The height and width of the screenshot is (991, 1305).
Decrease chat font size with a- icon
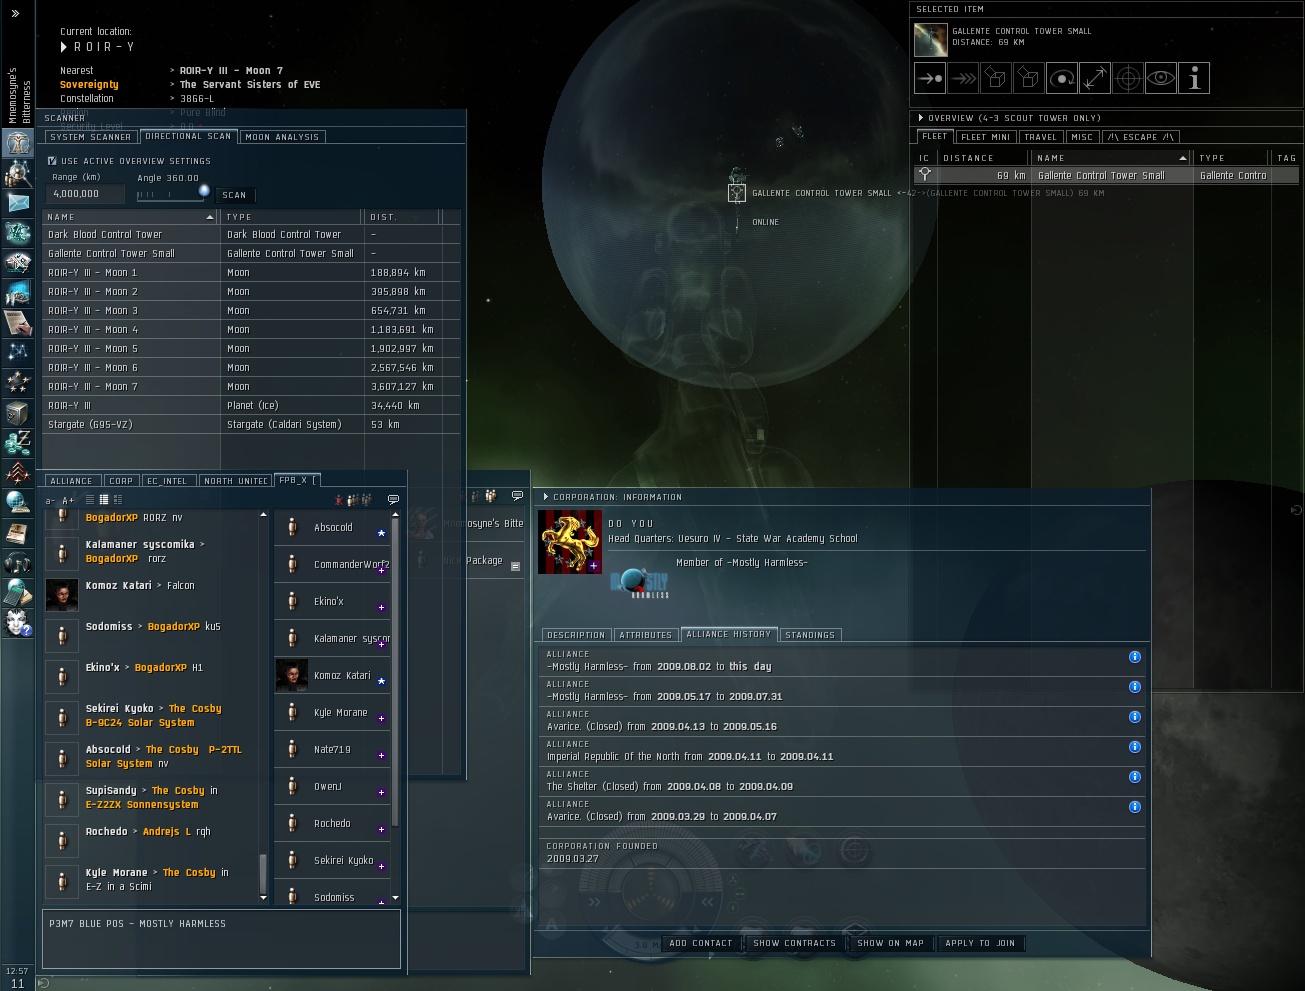click(x=51, y=500)
